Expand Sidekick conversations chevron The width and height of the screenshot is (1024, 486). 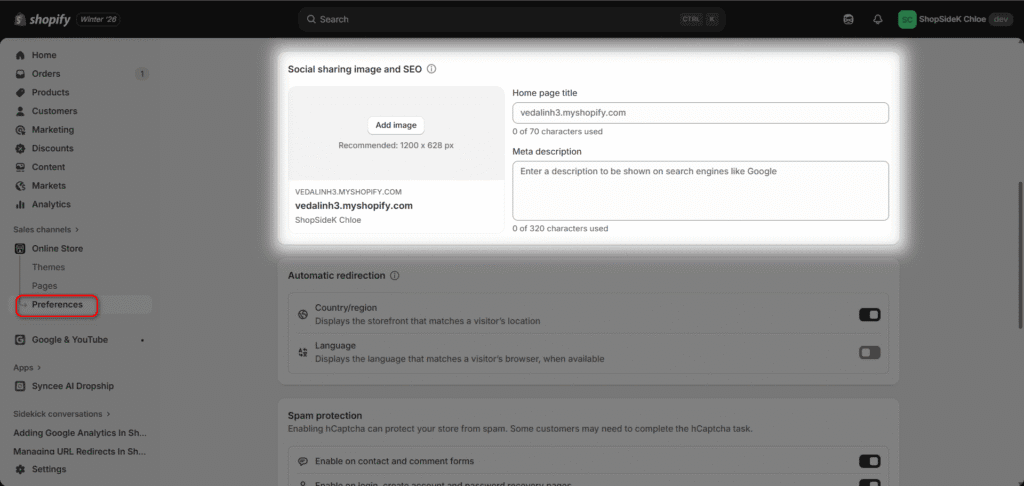(108, 414)
